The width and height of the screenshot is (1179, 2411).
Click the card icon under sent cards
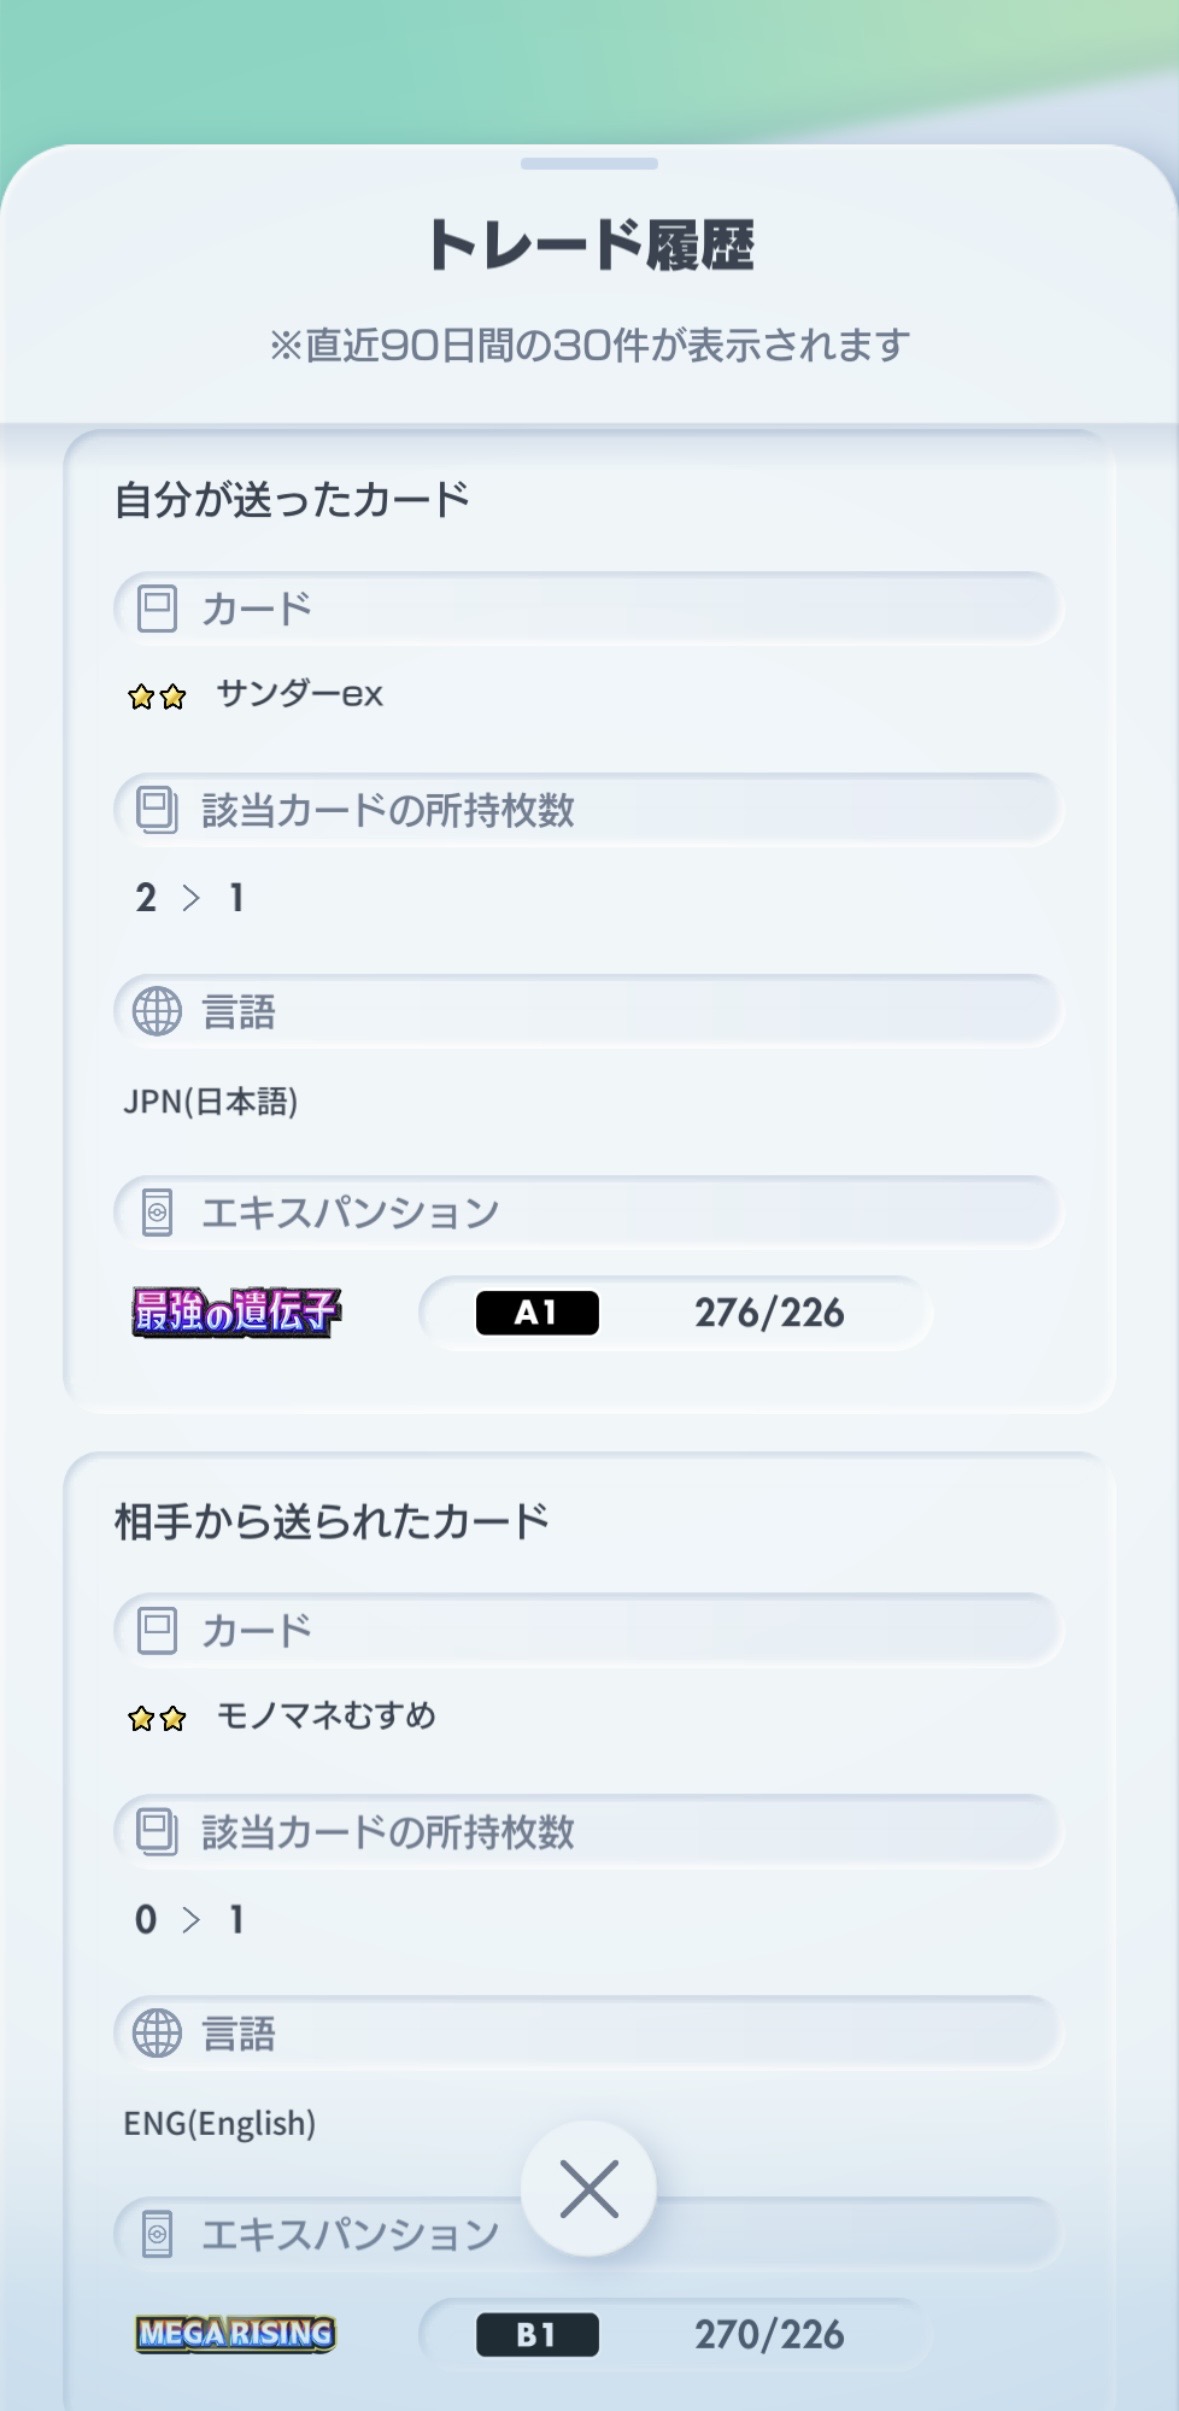click(157, 608)
